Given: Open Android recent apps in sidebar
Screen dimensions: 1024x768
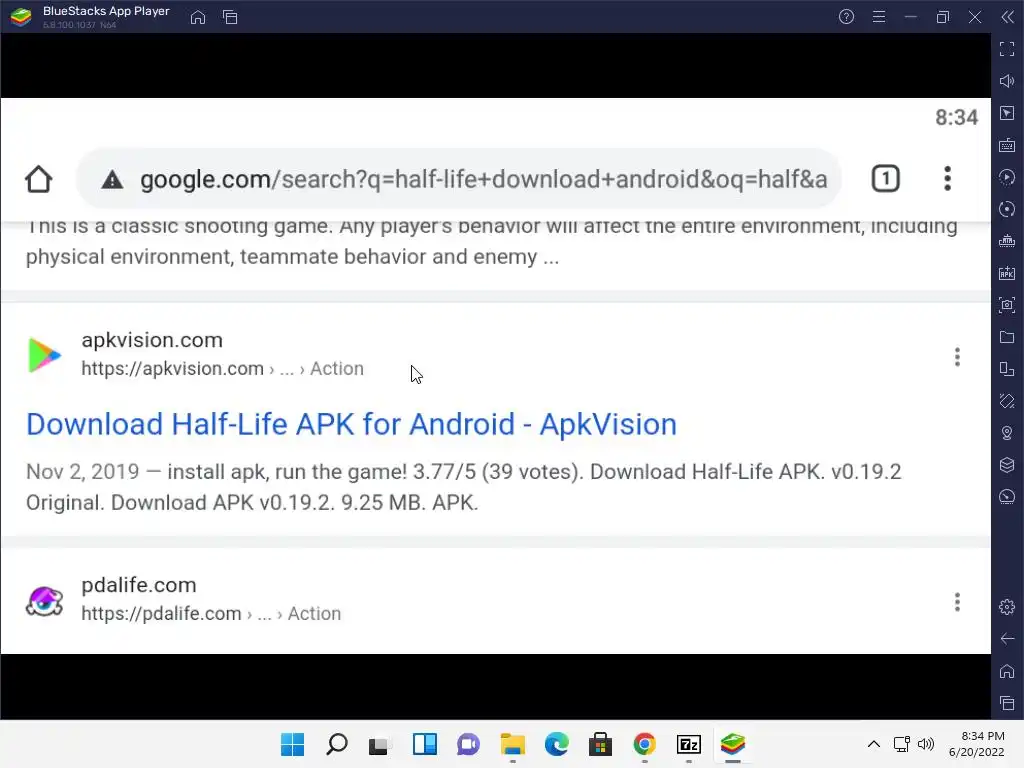Looking at the screenshot, I should pos(1007,703).
